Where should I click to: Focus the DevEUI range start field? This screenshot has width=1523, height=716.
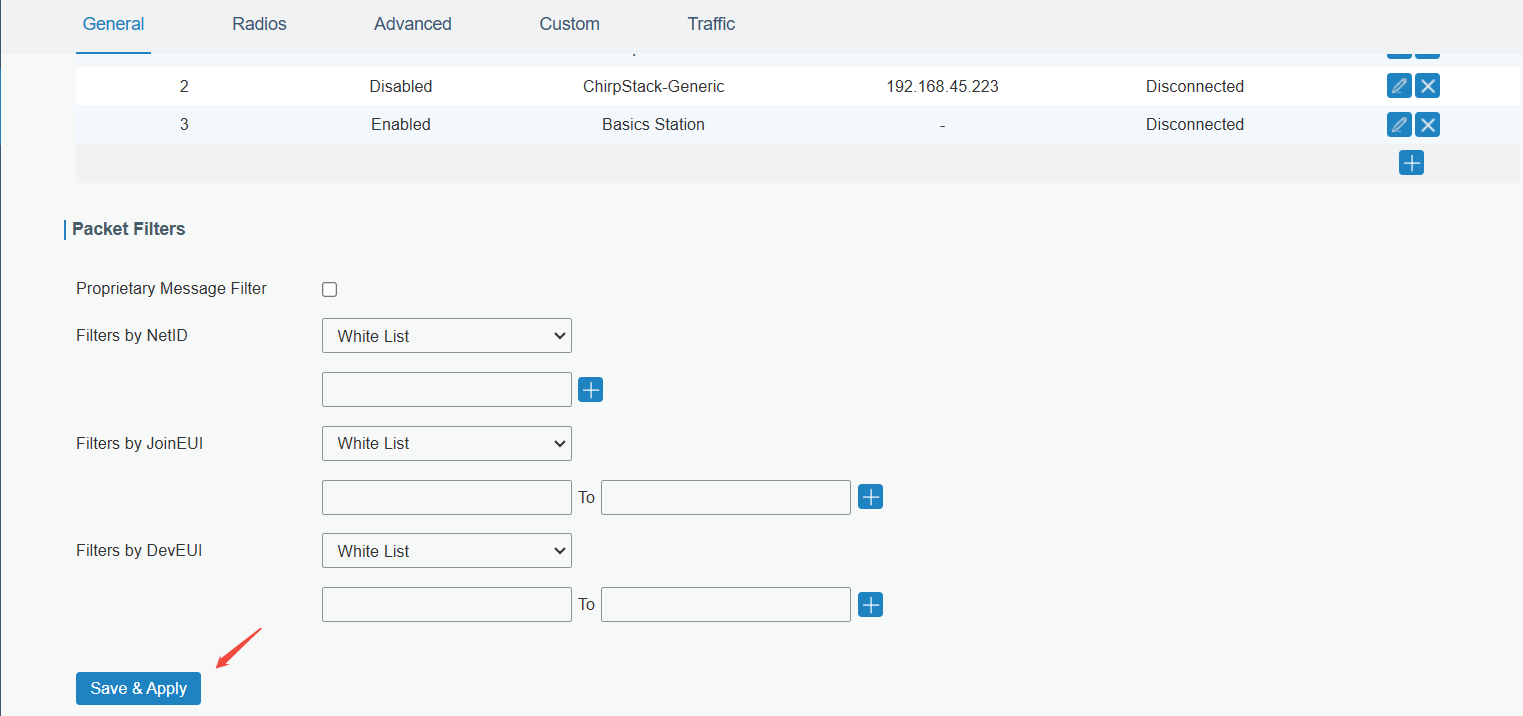(x=447, y=605)
